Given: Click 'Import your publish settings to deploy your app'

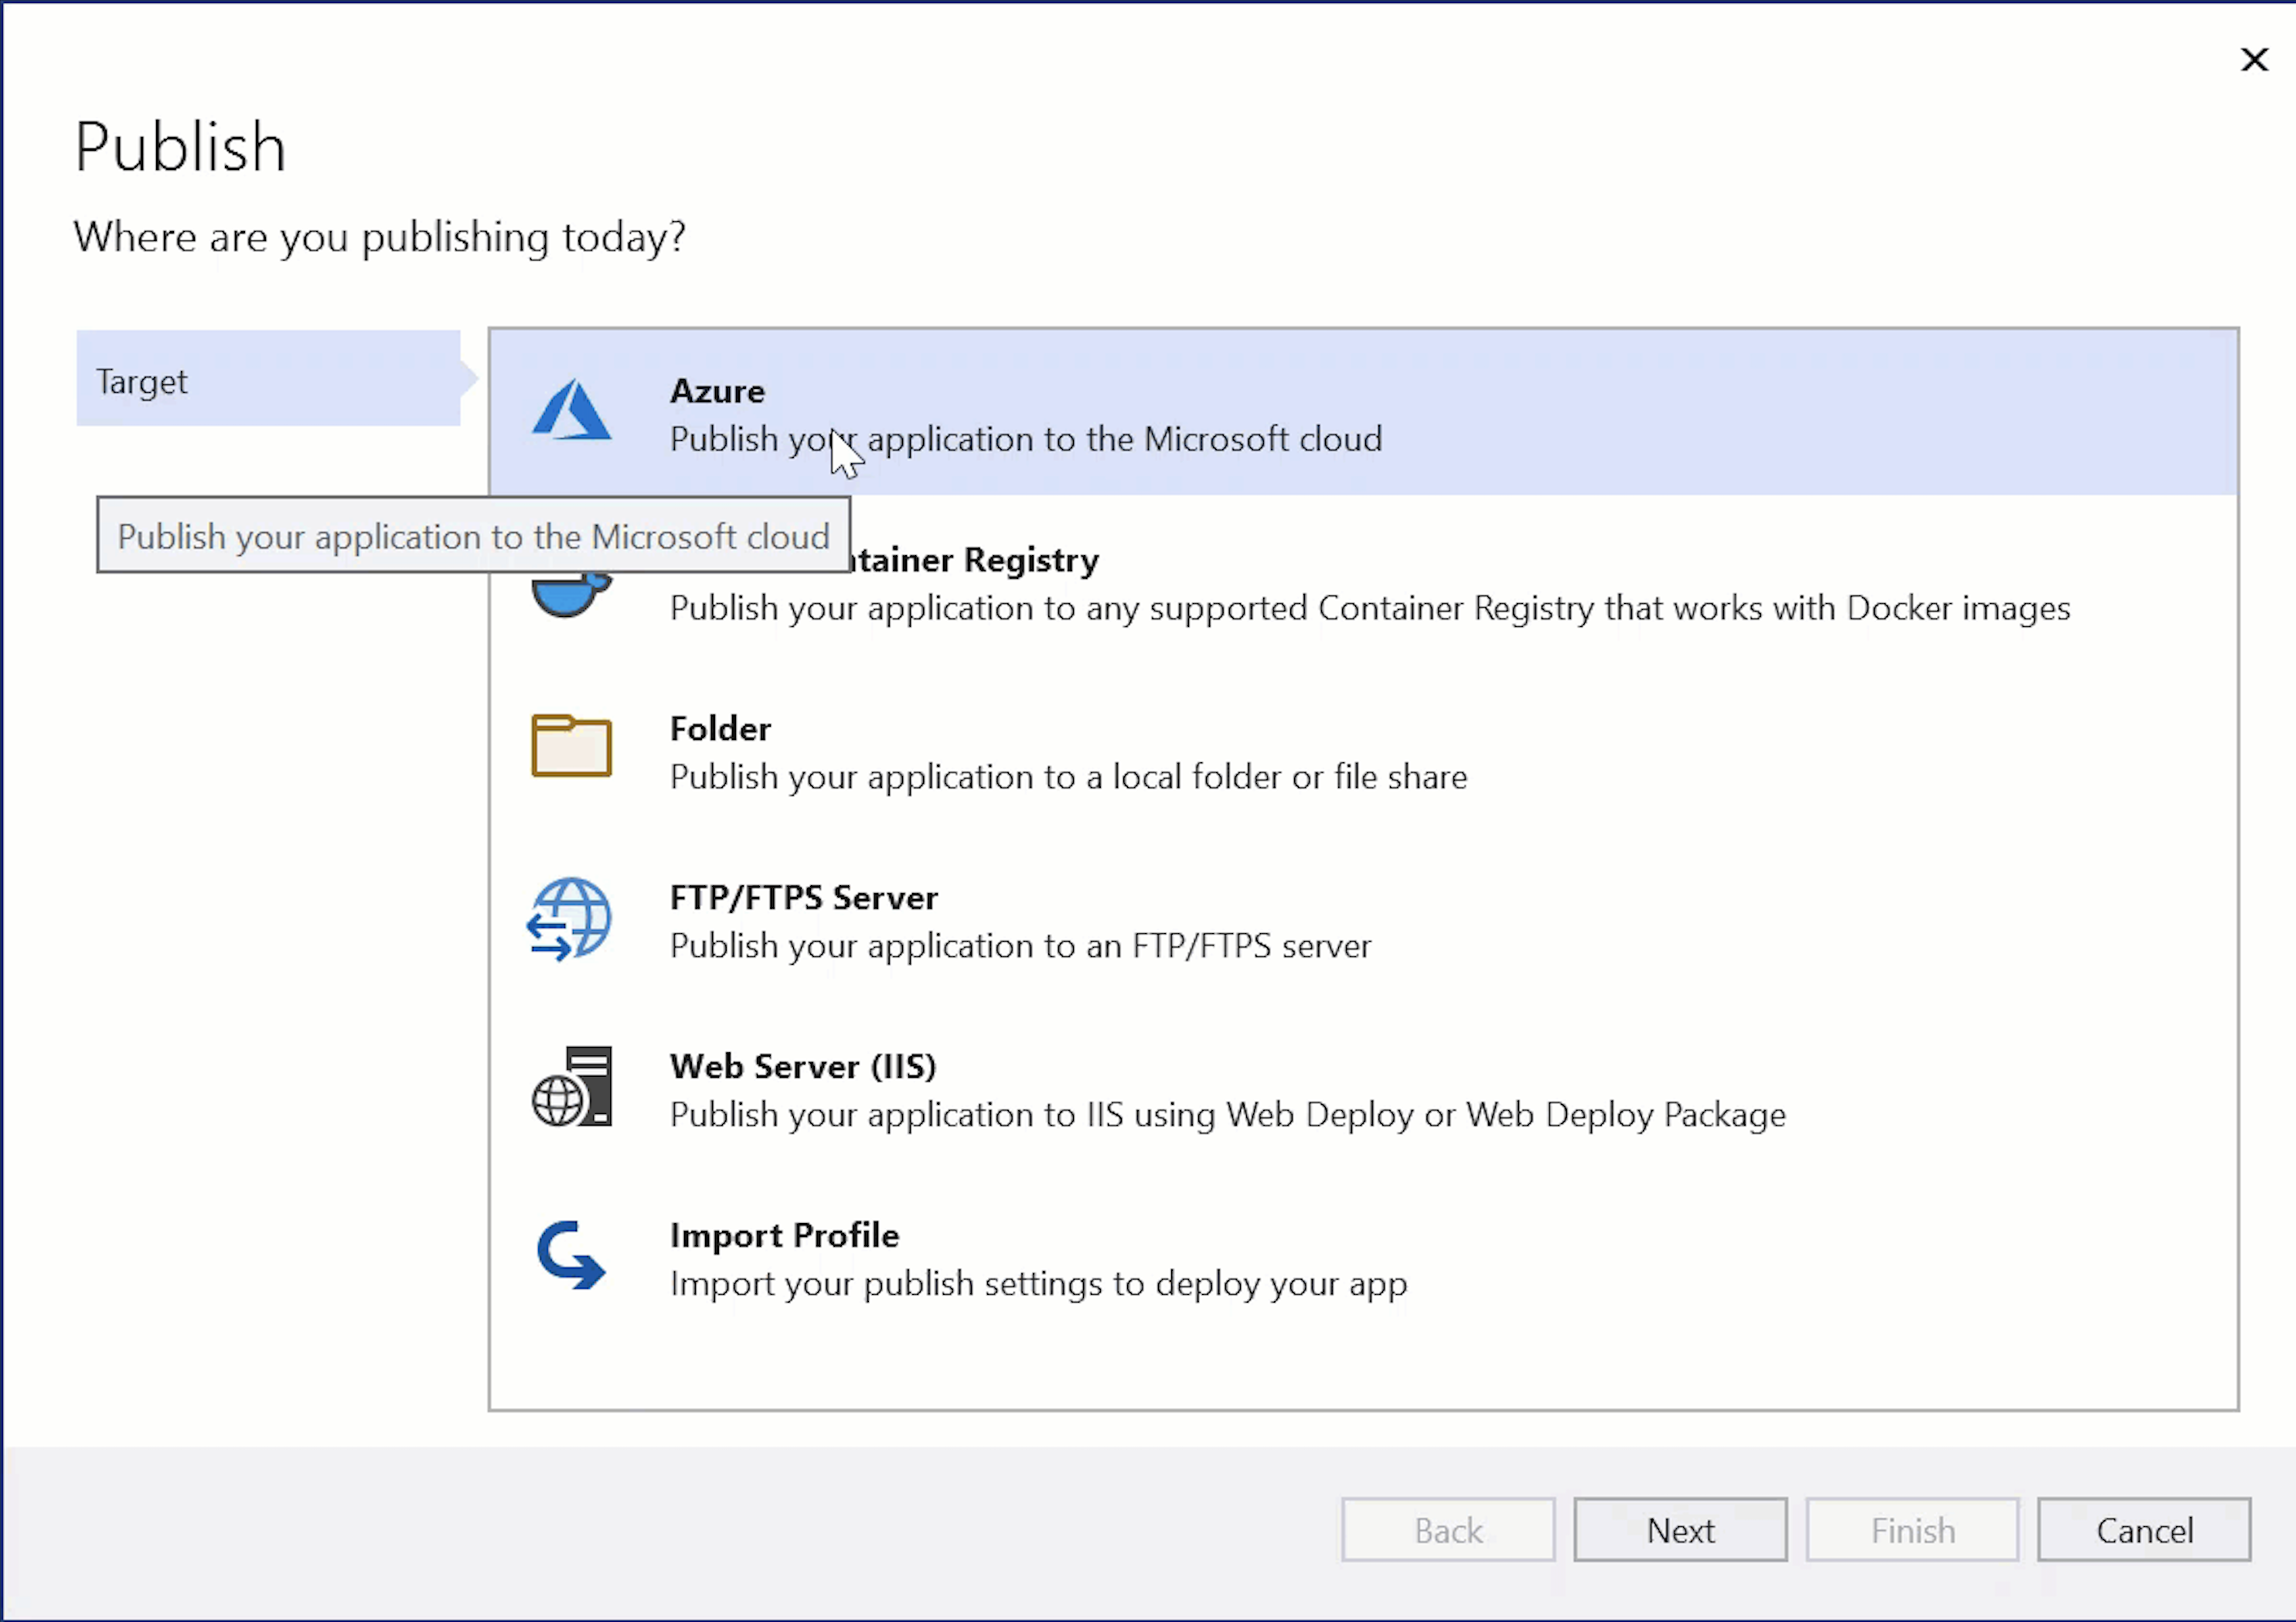Looking at the screenshot, I should pyautogui.click(x=1038, y=1284).
